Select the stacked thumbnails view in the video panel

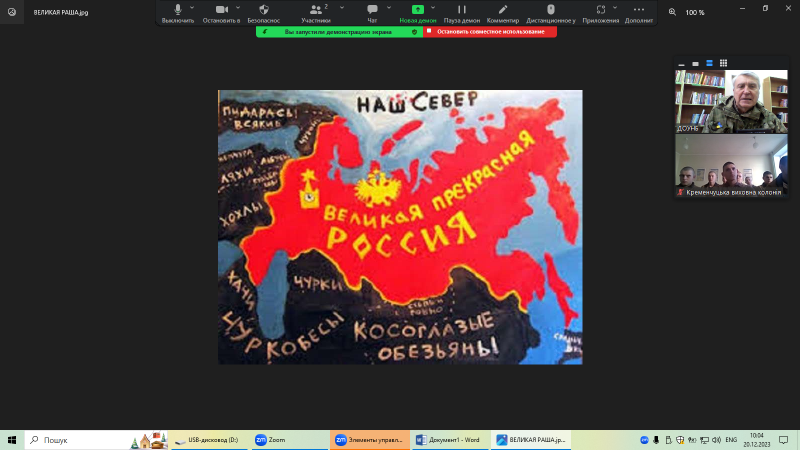tap(709, 63)
